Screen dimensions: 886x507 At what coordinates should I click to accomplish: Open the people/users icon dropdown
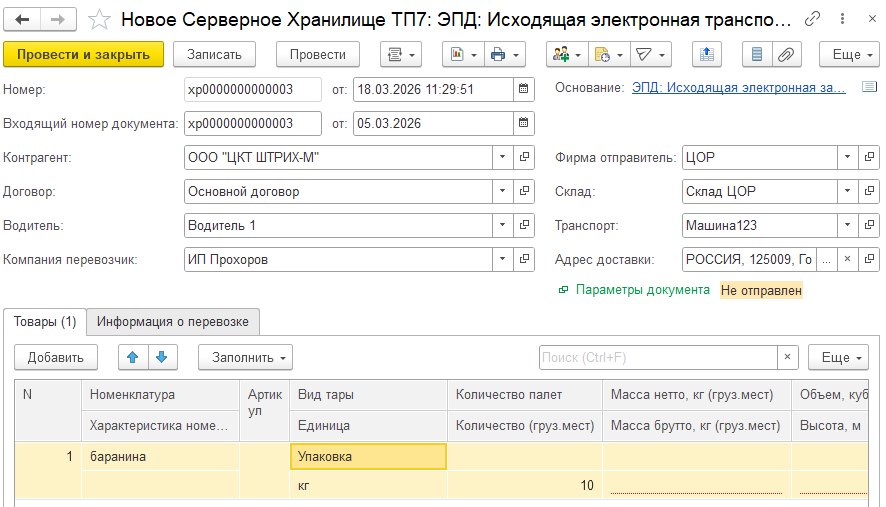coord(567,54)
